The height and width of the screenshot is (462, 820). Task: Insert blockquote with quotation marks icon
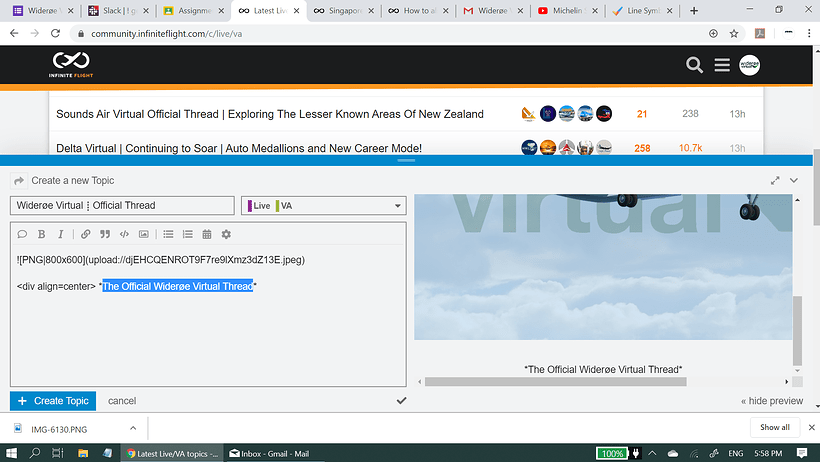click(x=105, y=234)
